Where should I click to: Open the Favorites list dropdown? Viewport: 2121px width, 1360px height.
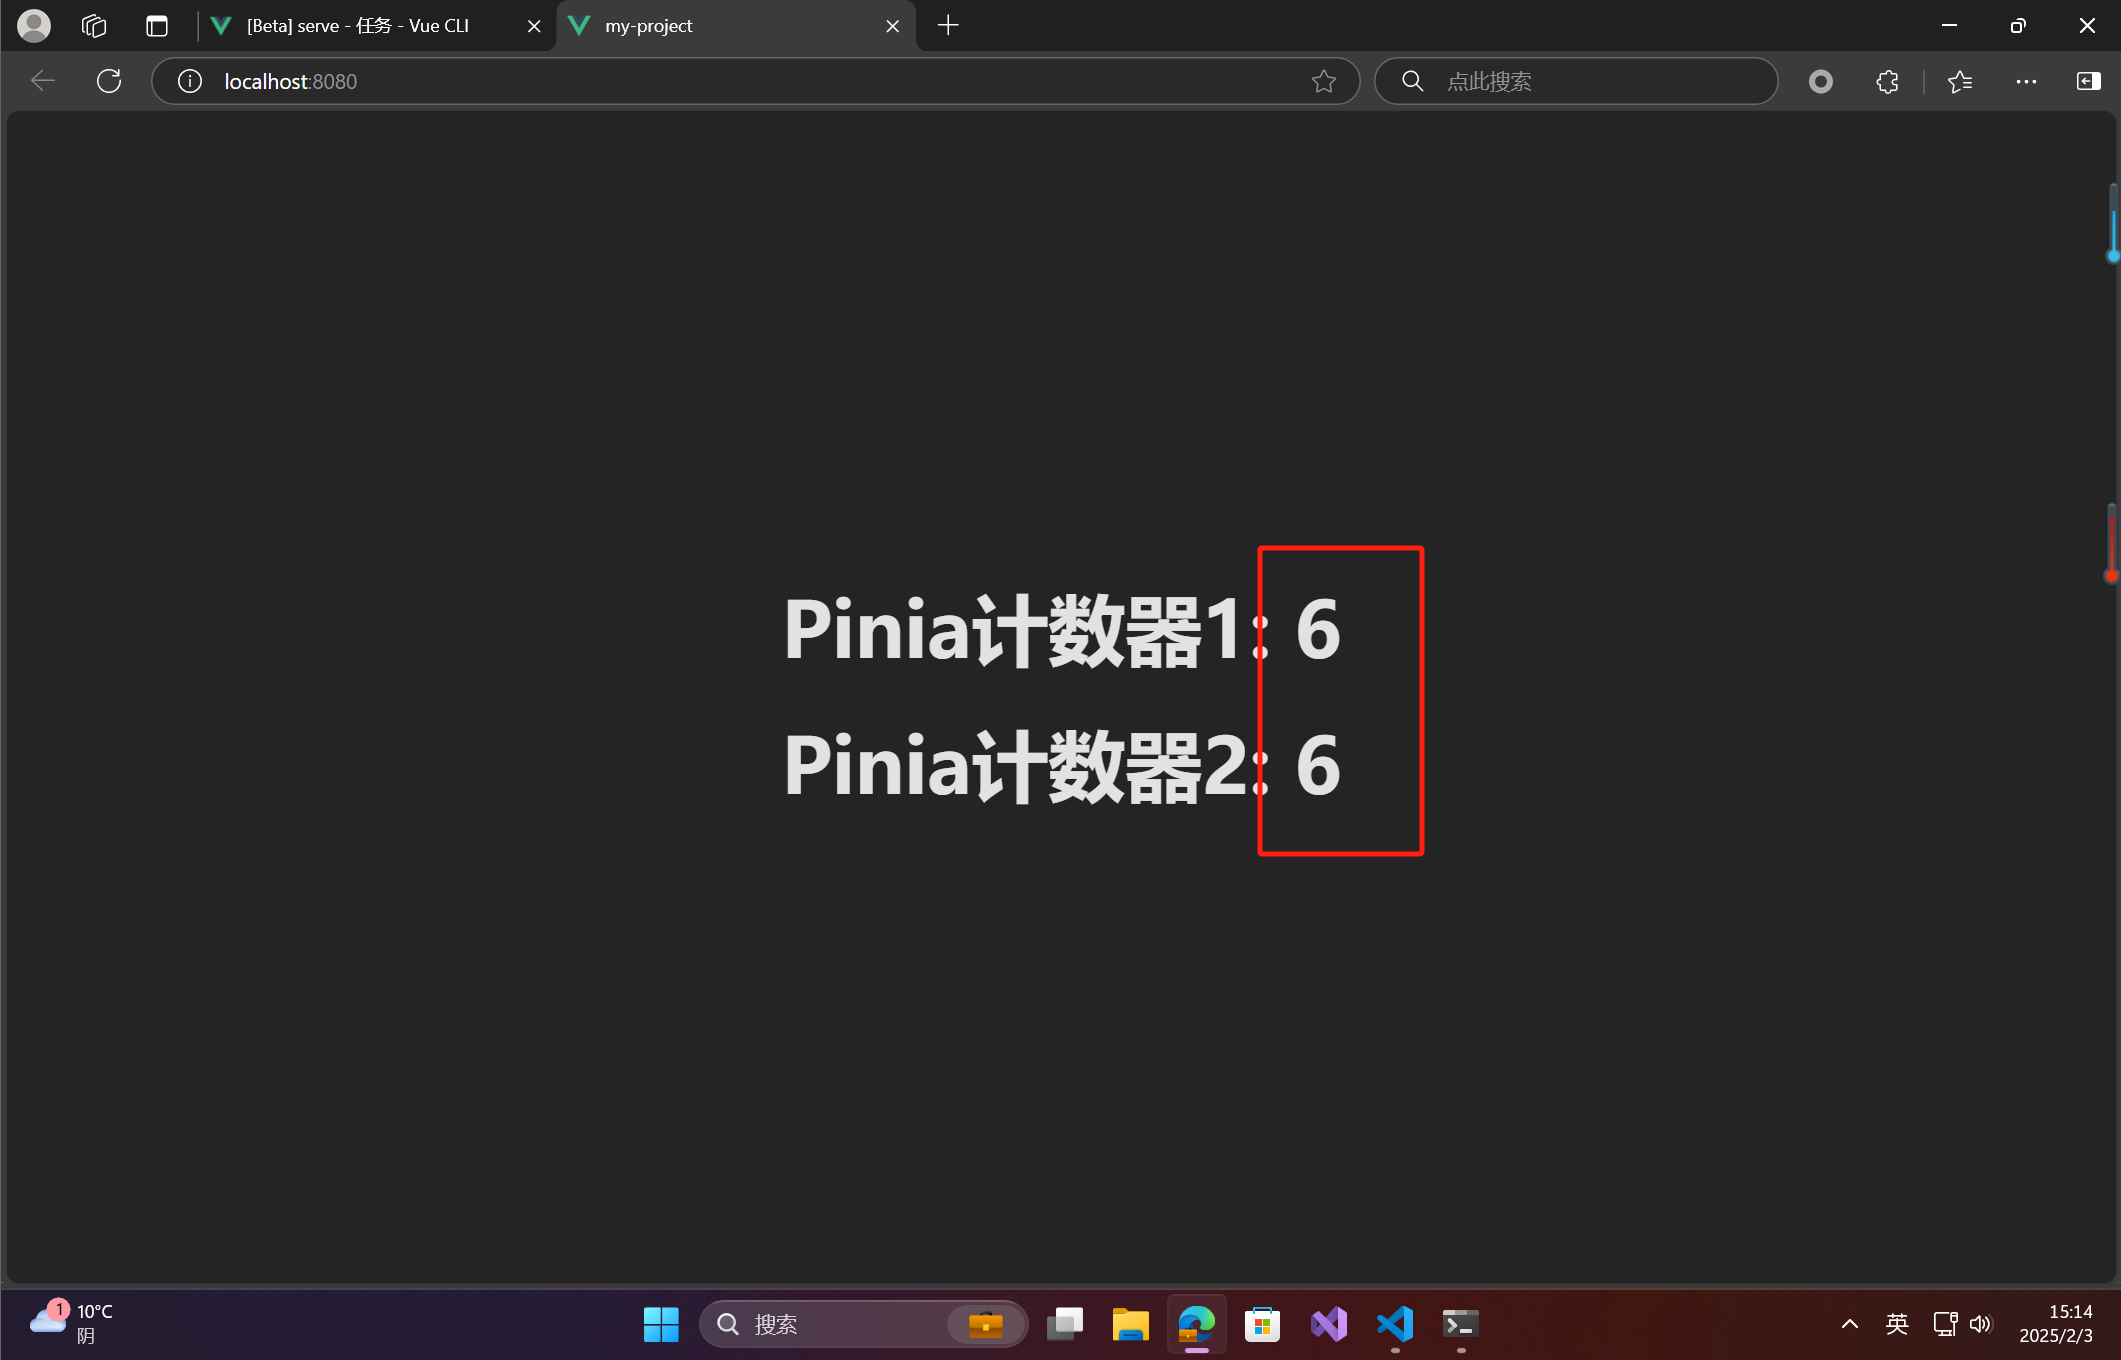[1959, 81]
